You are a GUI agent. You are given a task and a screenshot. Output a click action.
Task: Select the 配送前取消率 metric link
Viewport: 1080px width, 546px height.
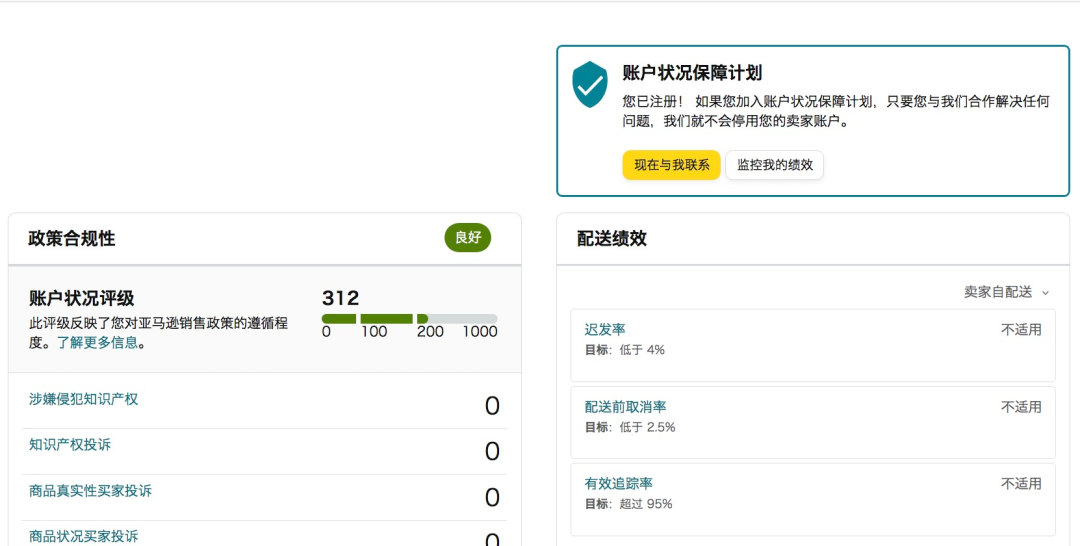pos(625,407)
